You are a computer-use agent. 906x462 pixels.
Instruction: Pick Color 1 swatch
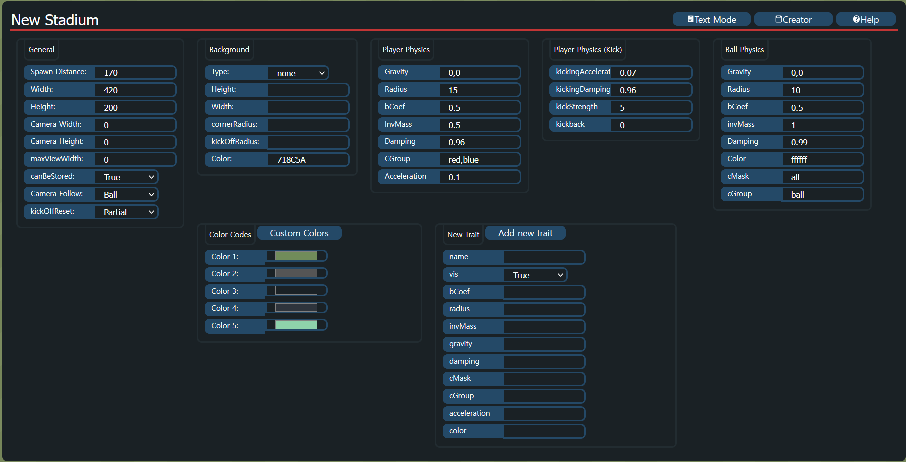[296, 256]
